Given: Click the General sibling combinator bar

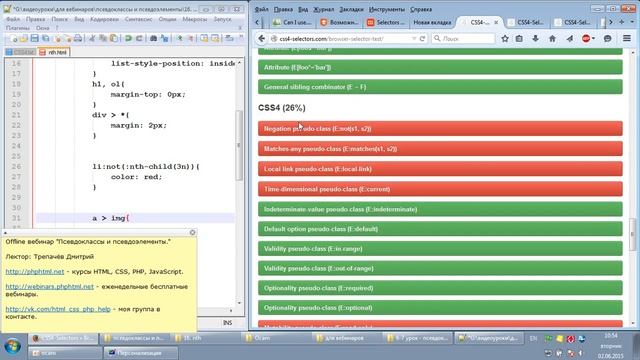Looking at the screenshot, I should tap(440, 87).
